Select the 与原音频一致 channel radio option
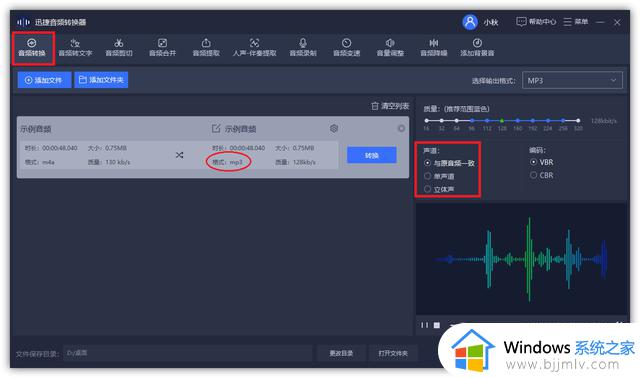Image resolution: width=640 pixels, height=378 pixels. [427, 163]
